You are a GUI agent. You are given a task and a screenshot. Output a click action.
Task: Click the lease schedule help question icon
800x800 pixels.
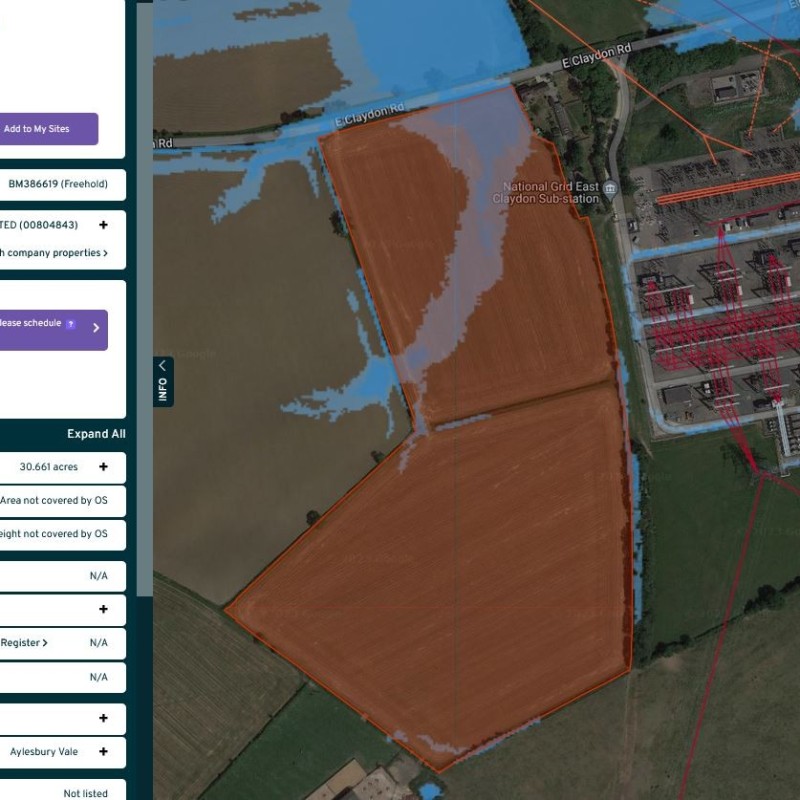70,324
